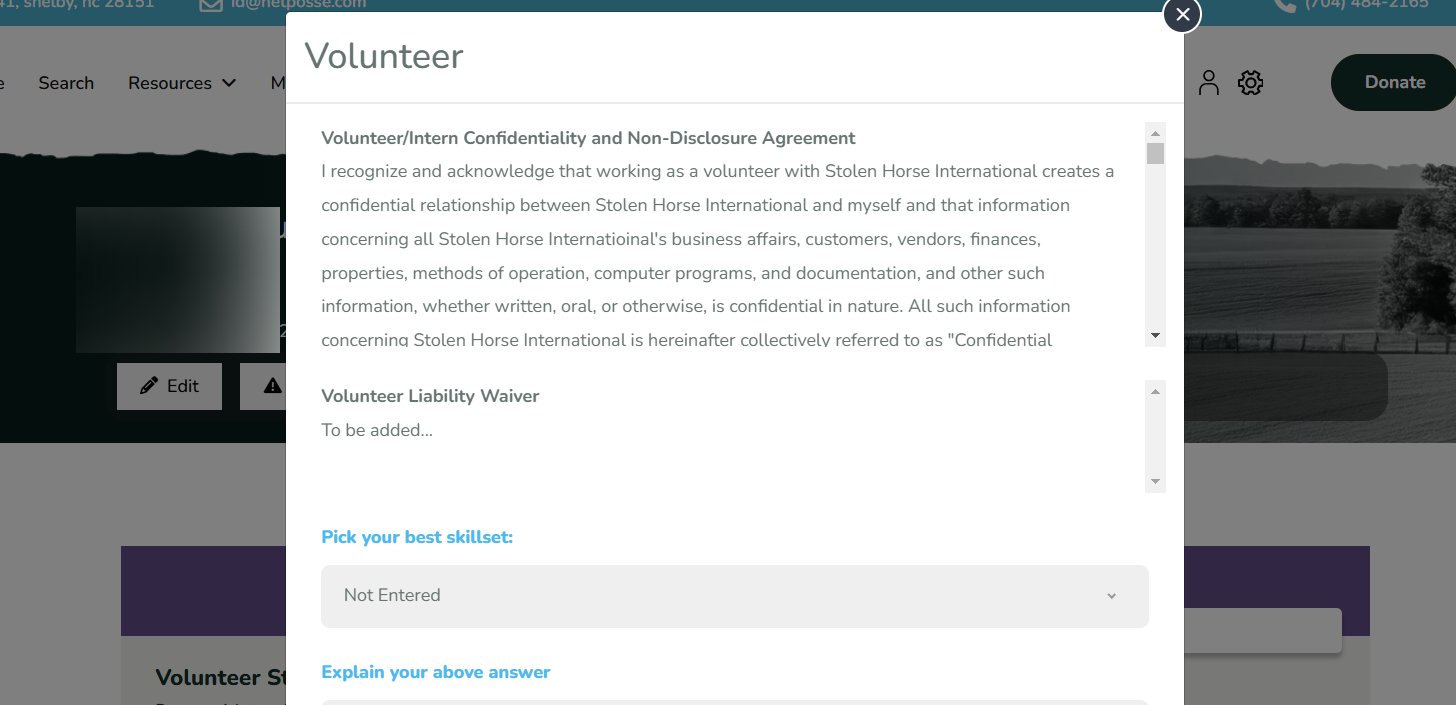1456x705 pixels.
Task: Click the blurred profile picture thumbnail
Action: (178, 280)
